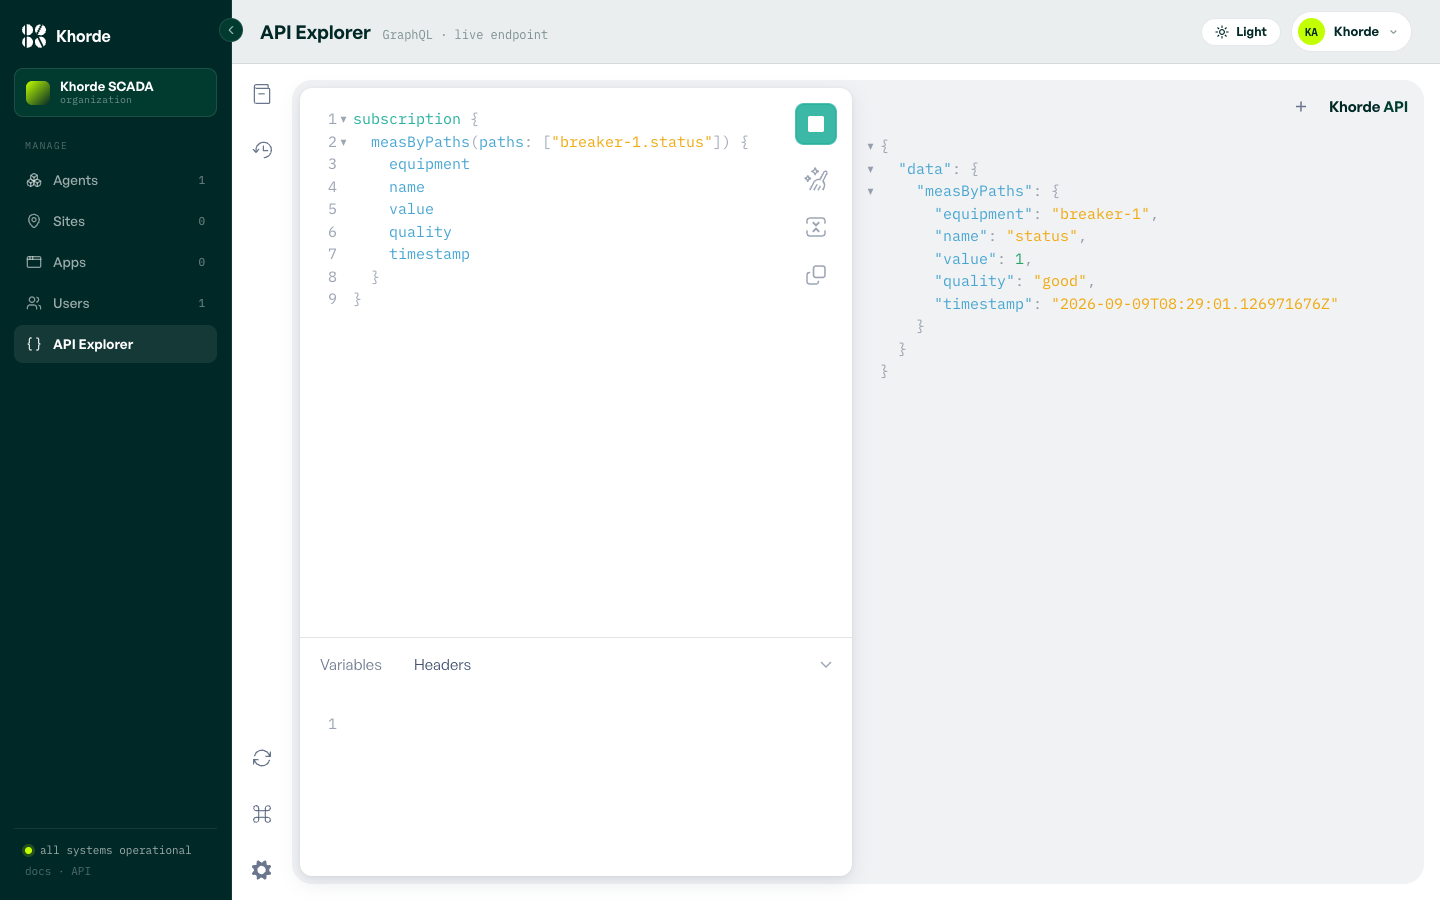The image size is (1440, 900).
Task: Show query history panel
Action: click(262, 150)
